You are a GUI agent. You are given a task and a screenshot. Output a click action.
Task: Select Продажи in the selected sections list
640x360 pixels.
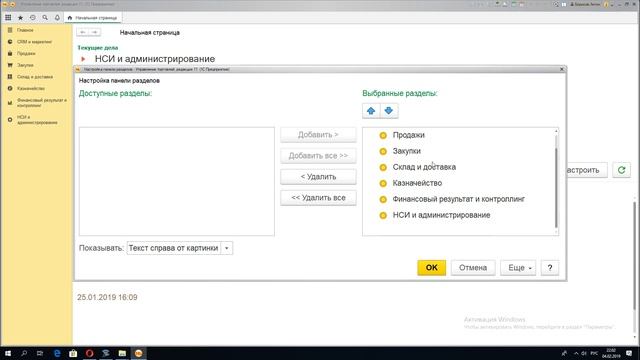point(409,135)
